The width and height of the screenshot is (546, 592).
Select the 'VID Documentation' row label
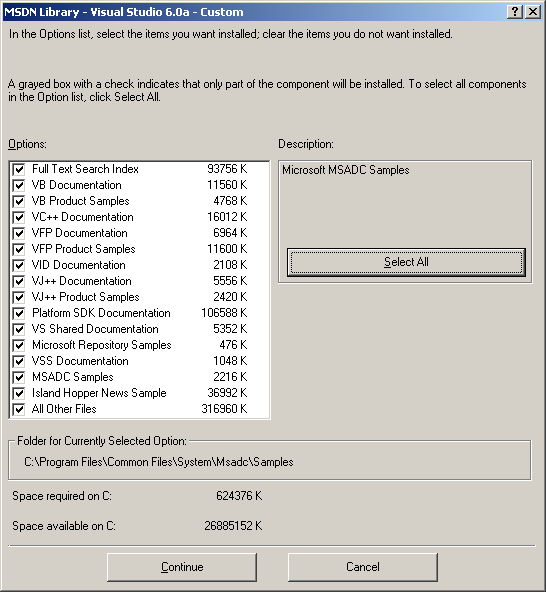click(79, 265)
